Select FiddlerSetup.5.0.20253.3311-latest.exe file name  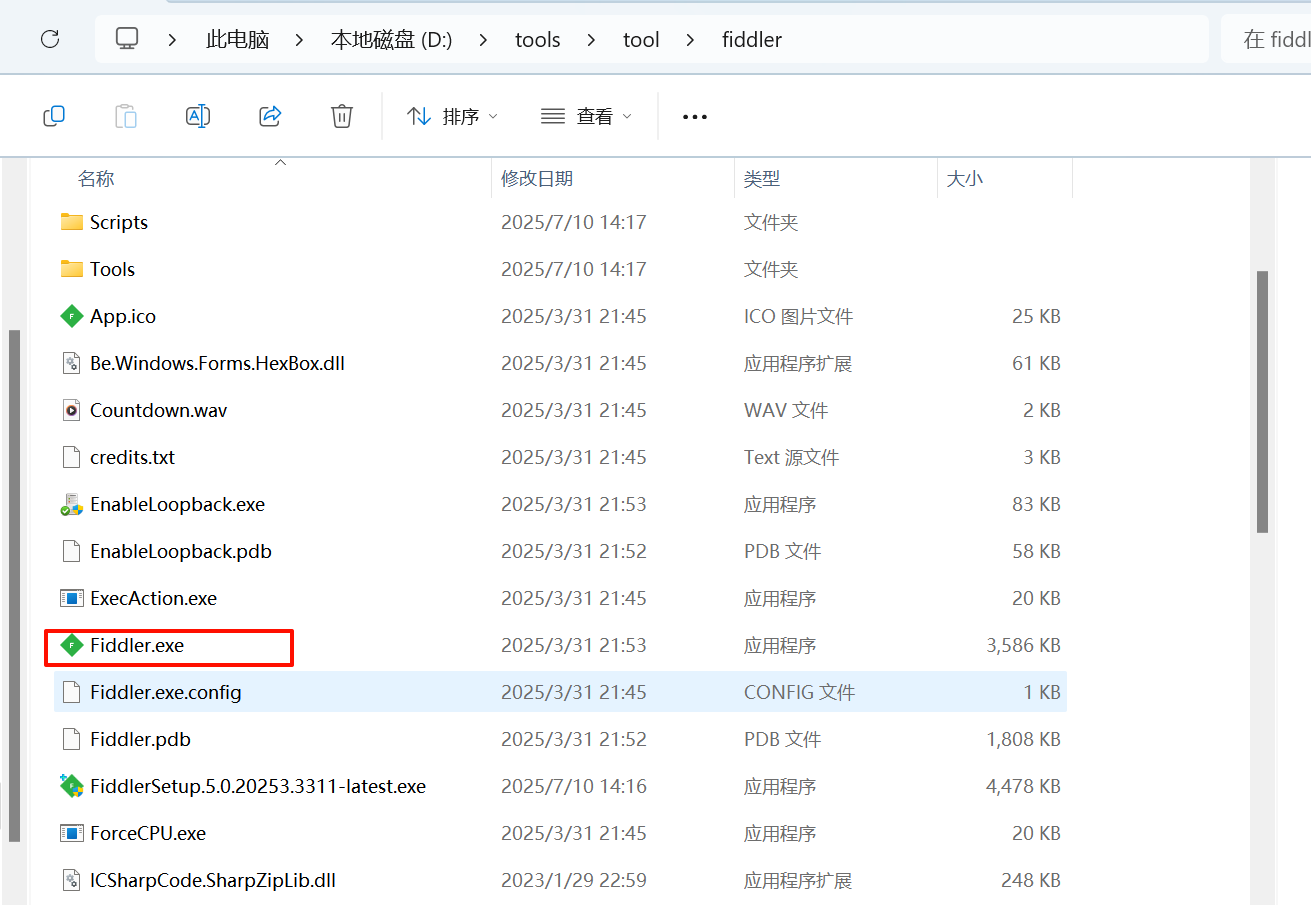pyautogui.click(x=258, y=786)
